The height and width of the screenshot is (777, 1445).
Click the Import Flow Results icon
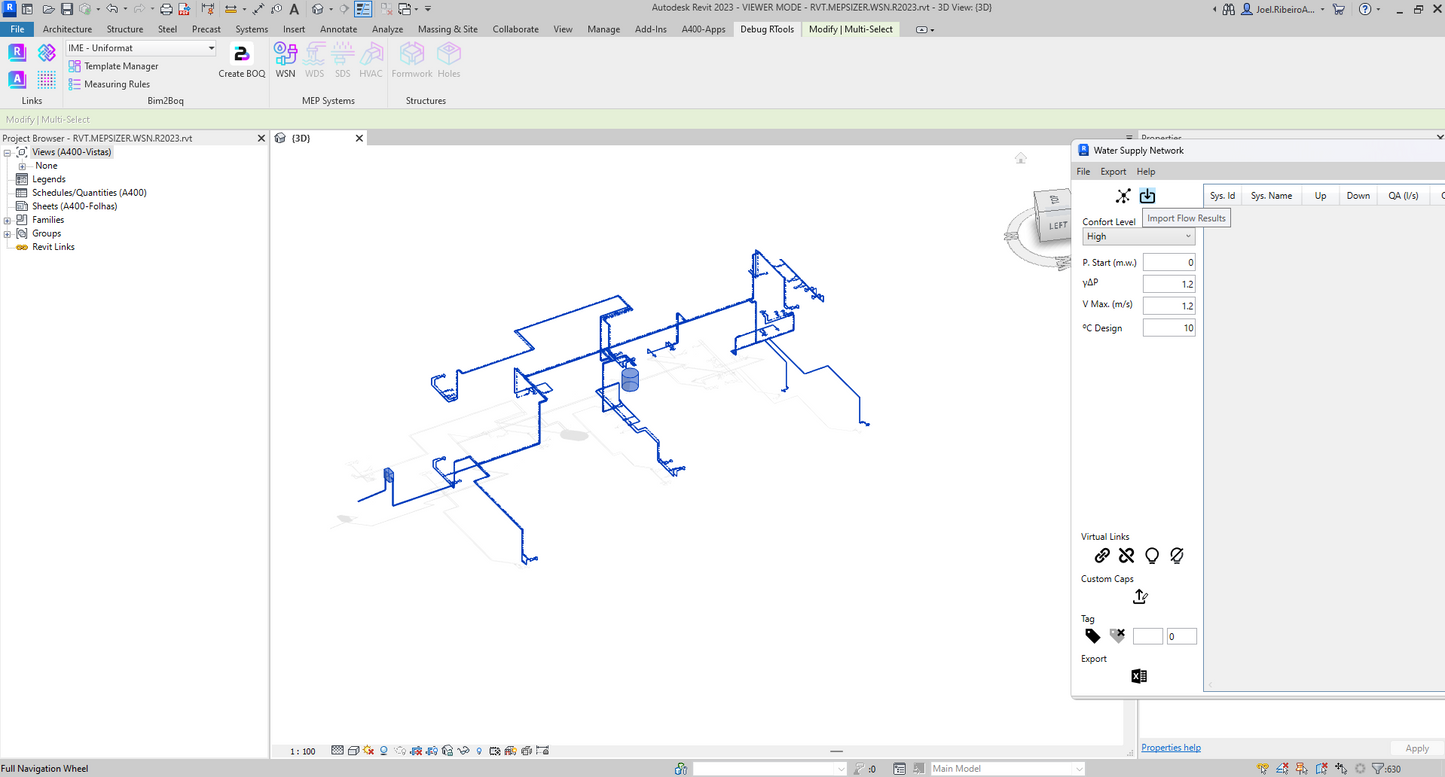[x=1147, y=196]
